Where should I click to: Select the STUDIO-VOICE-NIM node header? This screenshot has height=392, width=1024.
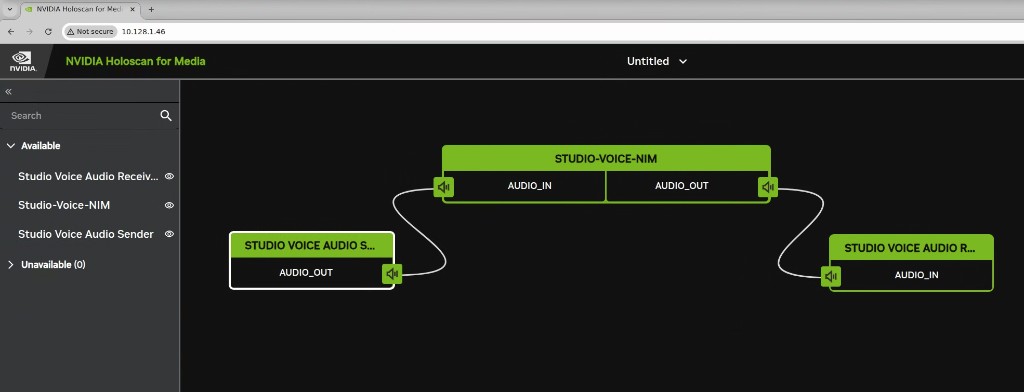pyautogui.click(x=606, y=159)
